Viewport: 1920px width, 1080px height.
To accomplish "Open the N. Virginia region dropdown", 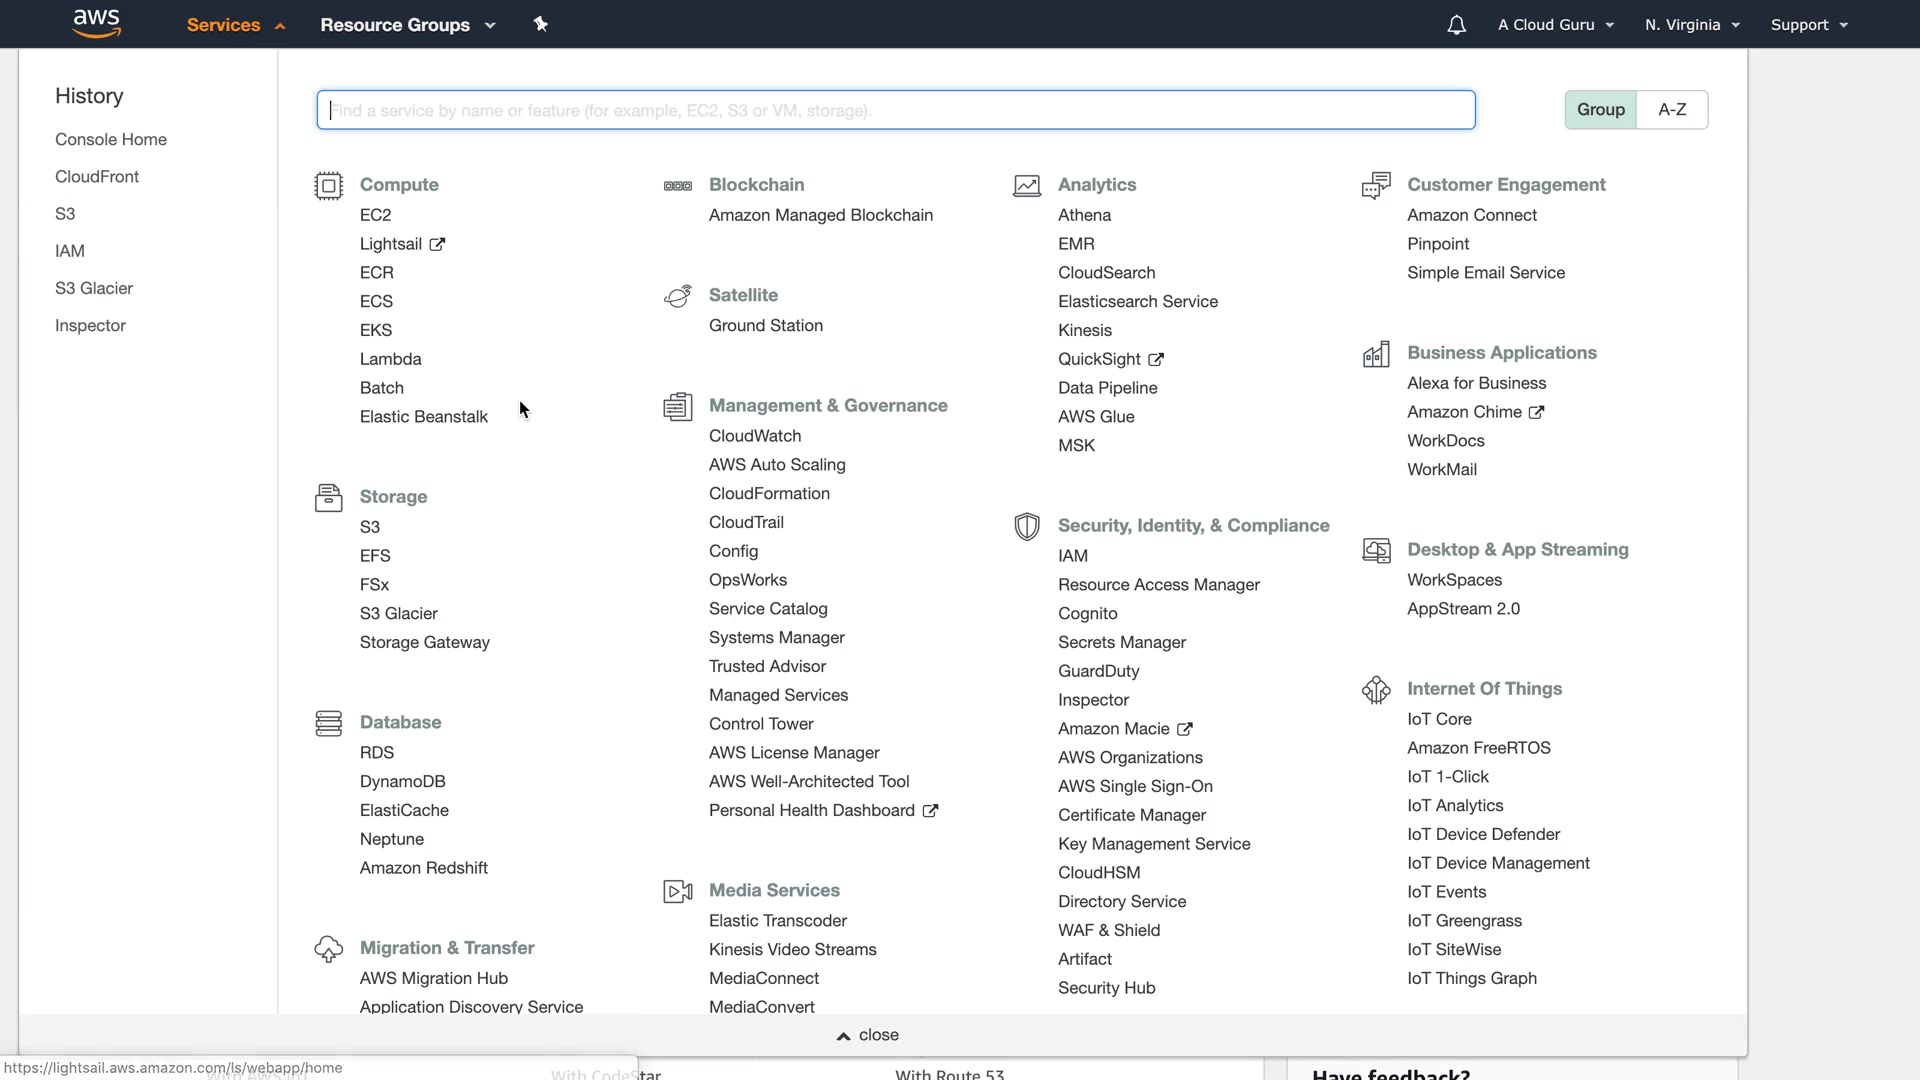I will (x=1692, y=25).
